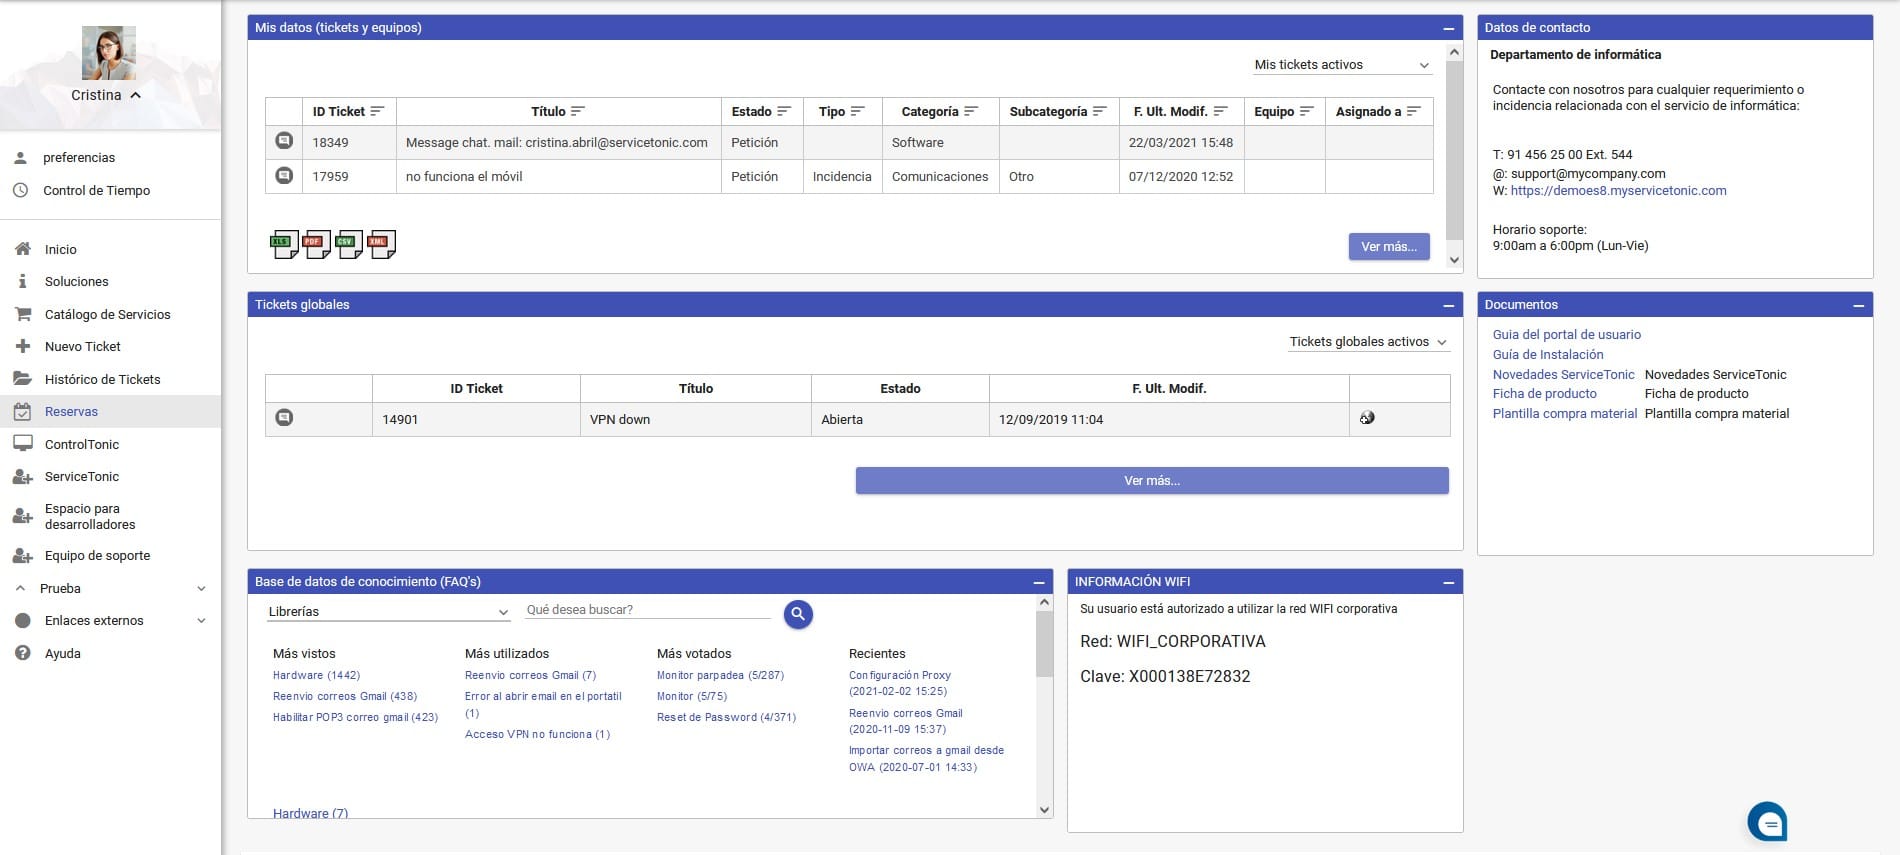Open FAQ Acceso VPN no funciona (1)
This screenshot has height=855, width=1900.
[537, 735]
